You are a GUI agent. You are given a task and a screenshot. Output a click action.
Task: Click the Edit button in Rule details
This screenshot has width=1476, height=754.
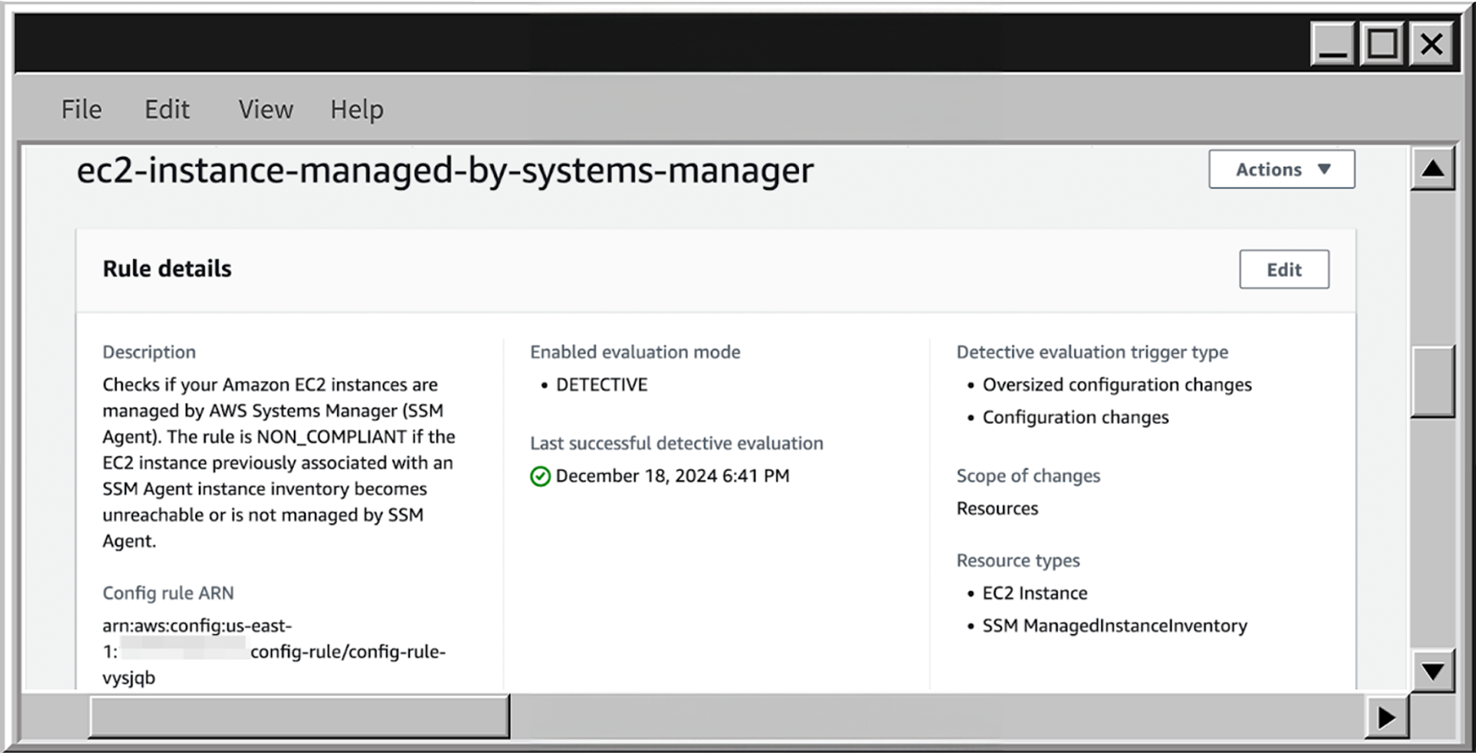coord(1284,269)
